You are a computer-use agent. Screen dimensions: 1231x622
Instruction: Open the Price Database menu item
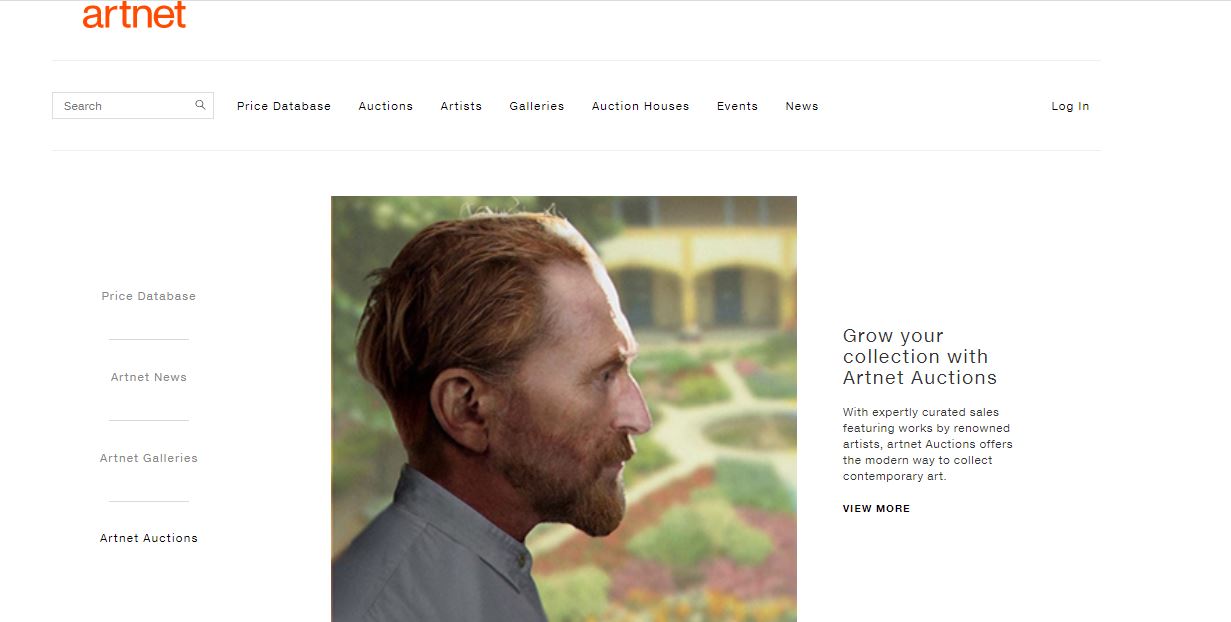(x=283, y=106)
